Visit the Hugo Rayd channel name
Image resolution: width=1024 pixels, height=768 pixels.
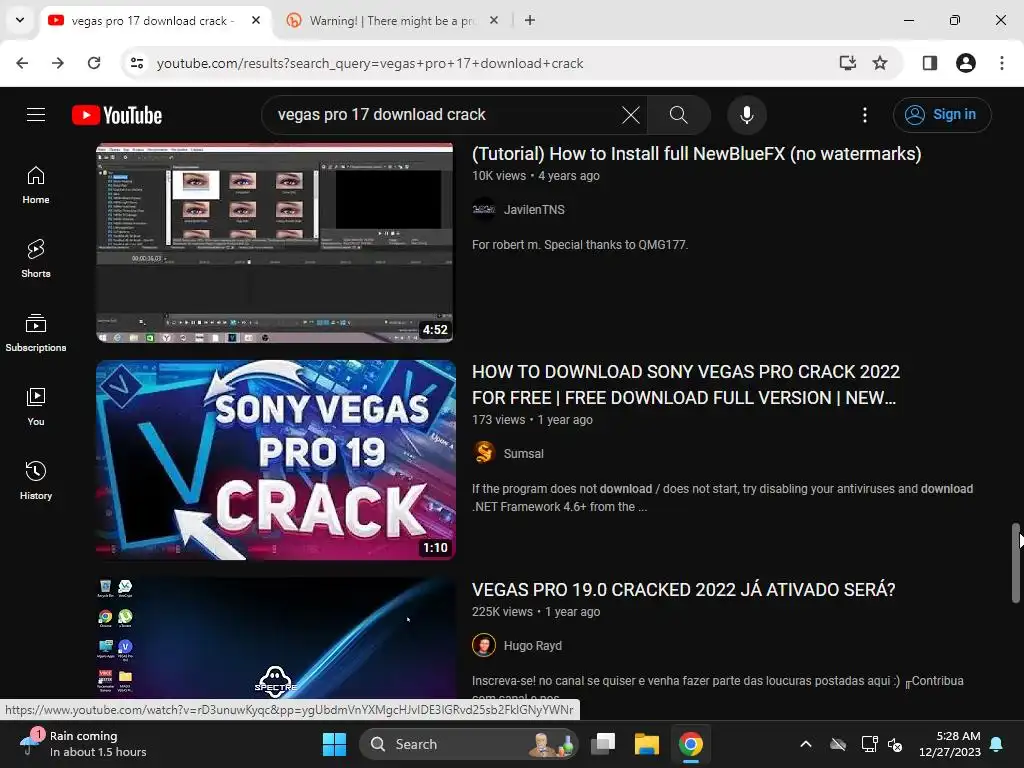pyautogui.click(x=532, y=646)
